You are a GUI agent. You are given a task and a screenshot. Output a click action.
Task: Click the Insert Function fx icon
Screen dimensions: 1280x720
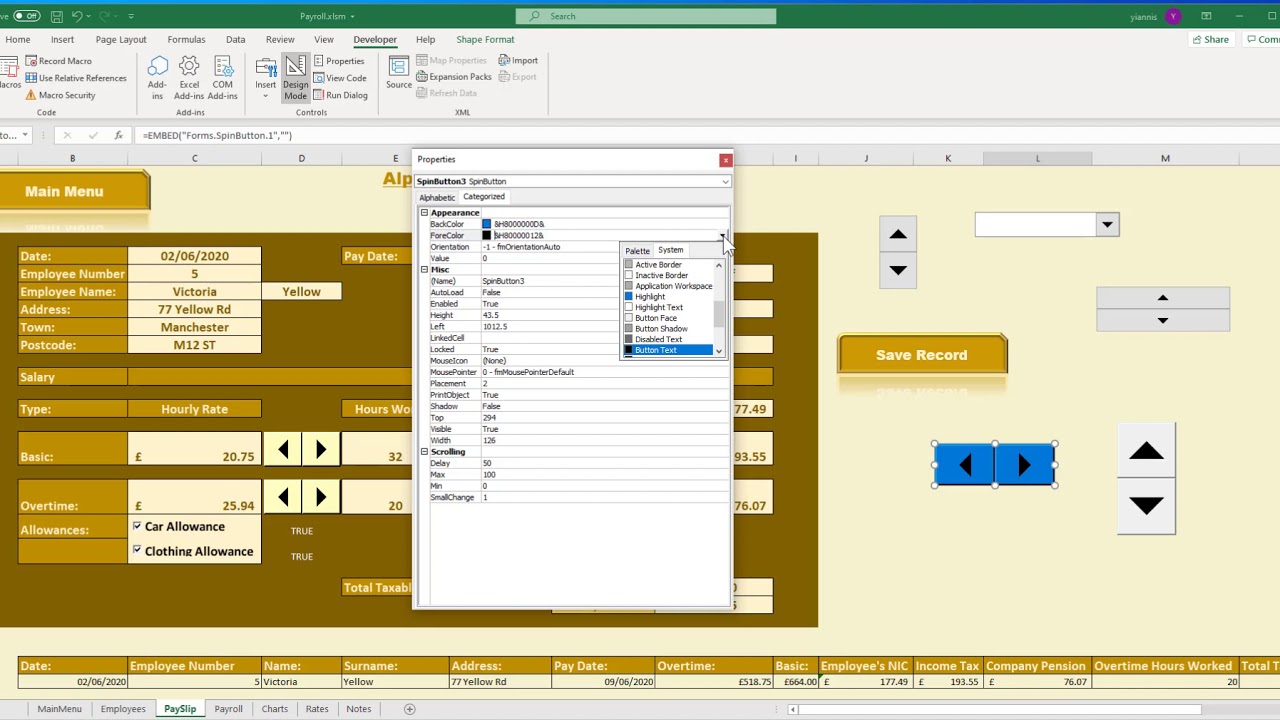[x=118, y=135]
